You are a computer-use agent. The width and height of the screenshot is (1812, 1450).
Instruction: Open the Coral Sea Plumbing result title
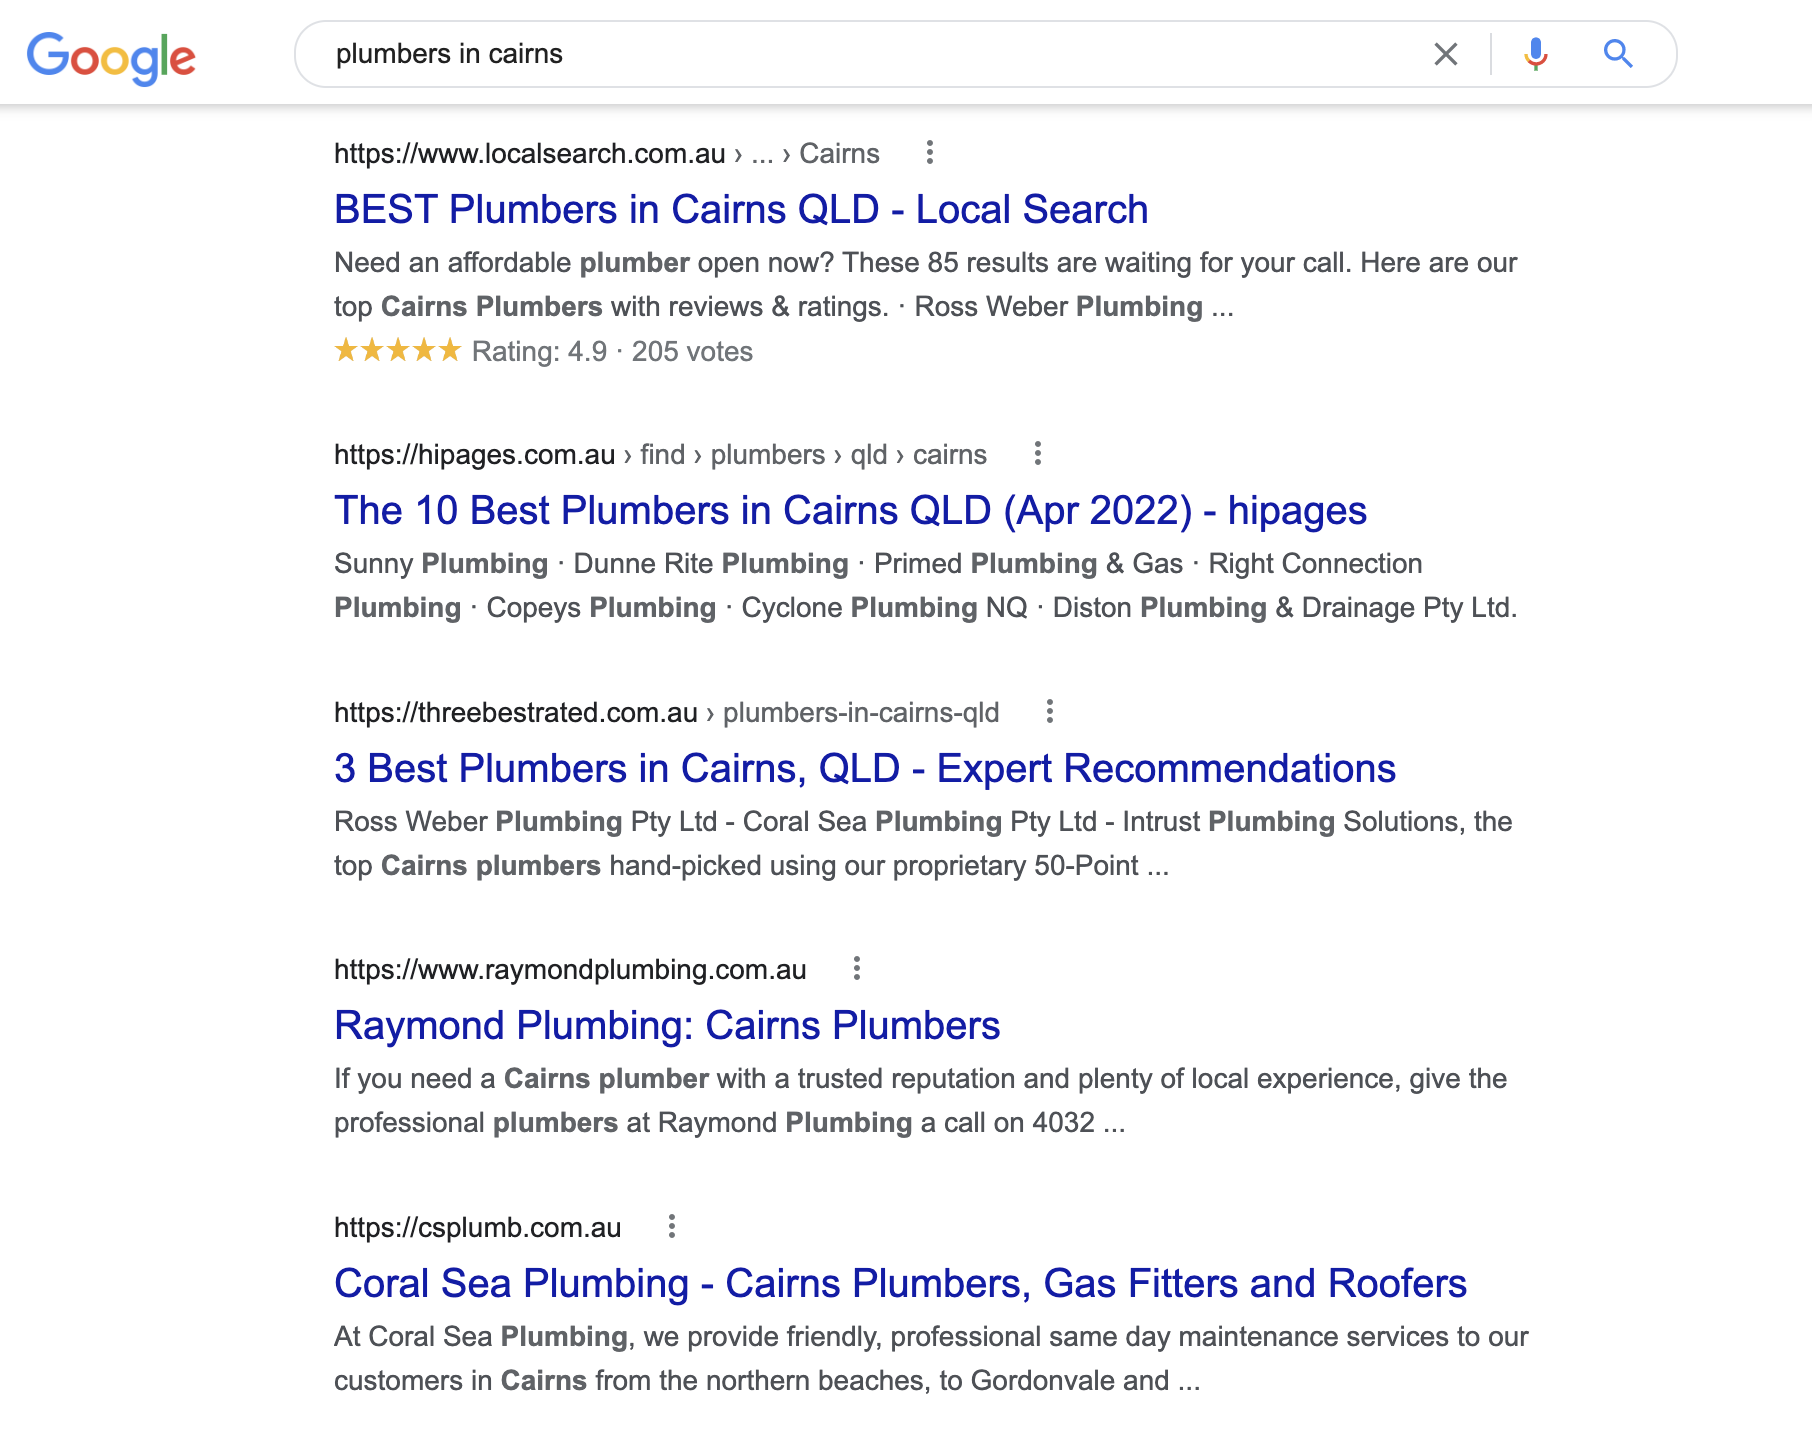pos(899,1284)
